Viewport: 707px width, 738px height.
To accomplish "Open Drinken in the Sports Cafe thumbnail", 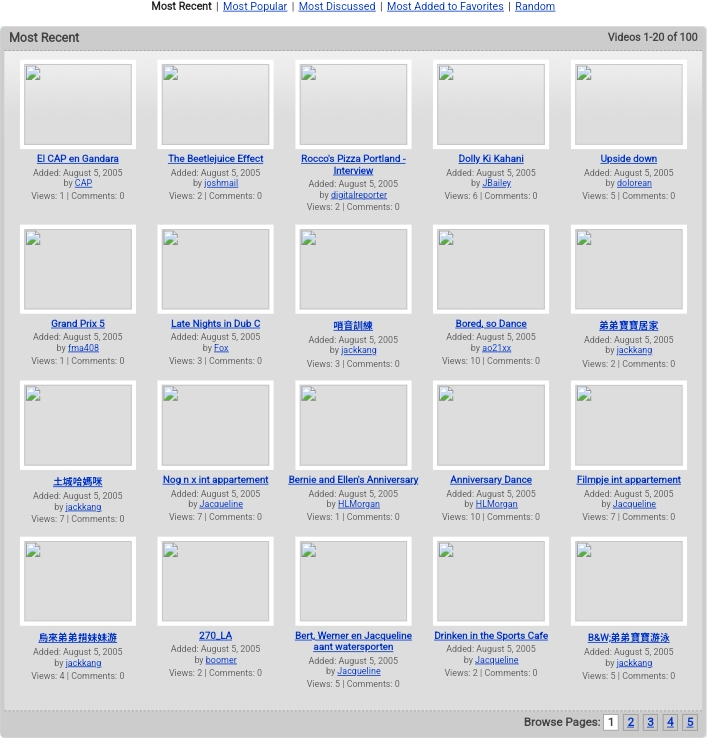I will click(x=491, y=581).
